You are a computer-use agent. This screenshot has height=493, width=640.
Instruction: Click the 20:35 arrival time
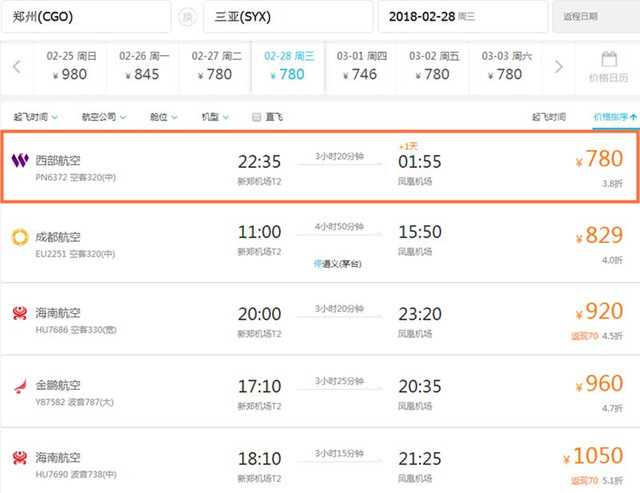(x=420, y=386)
